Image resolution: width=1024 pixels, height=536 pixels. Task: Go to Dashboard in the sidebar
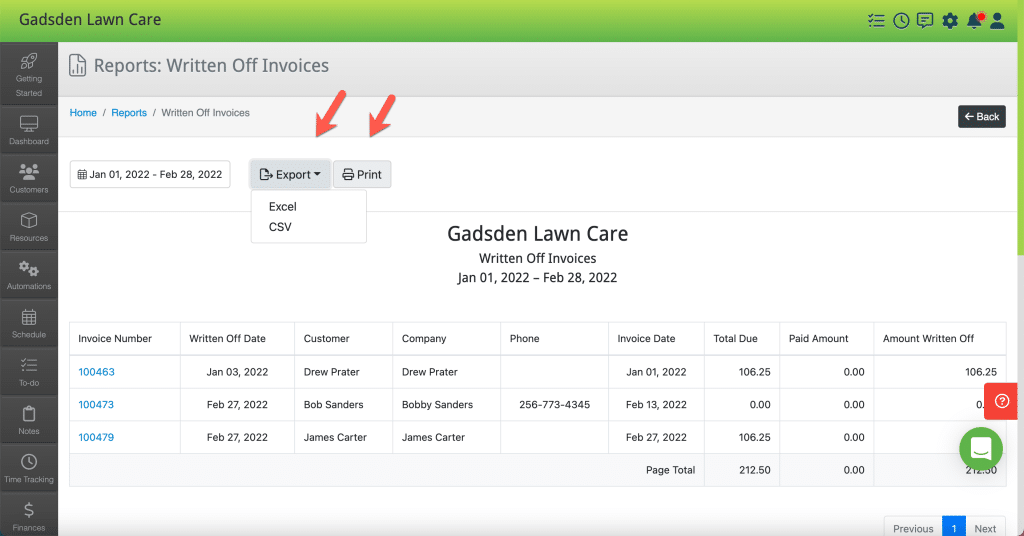click(29, 130)
